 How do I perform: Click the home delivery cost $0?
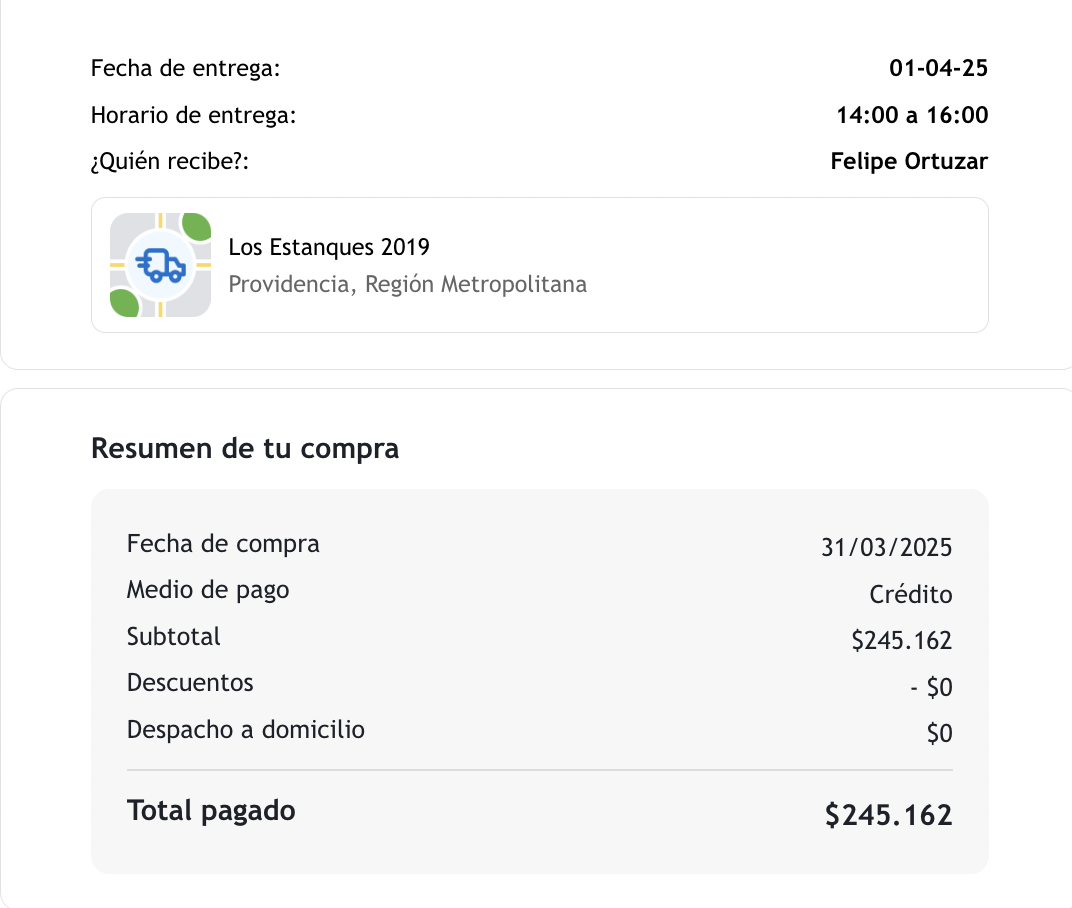click(x=939, y=734)
